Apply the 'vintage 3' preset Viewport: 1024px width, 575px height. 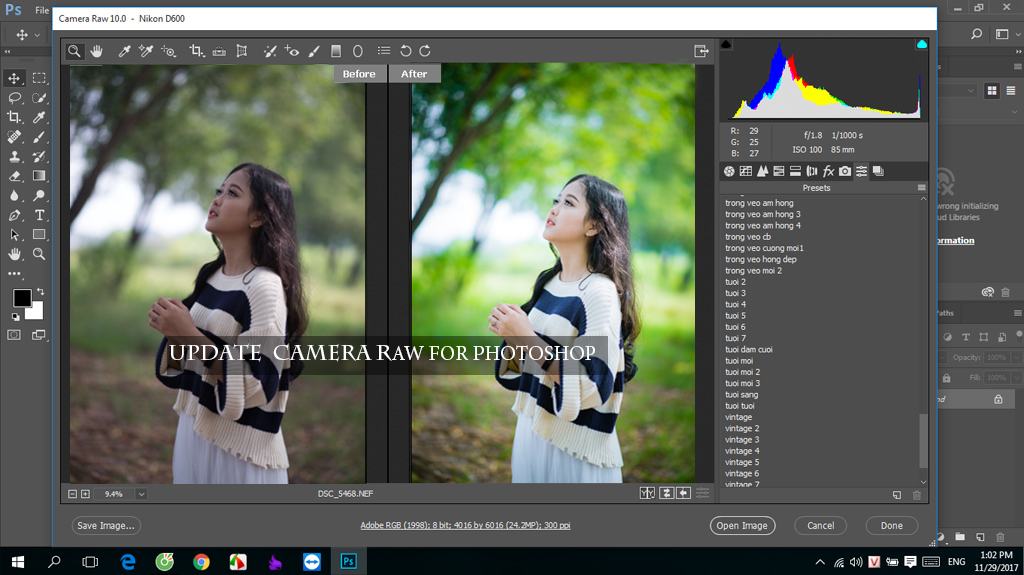(742, 440)
